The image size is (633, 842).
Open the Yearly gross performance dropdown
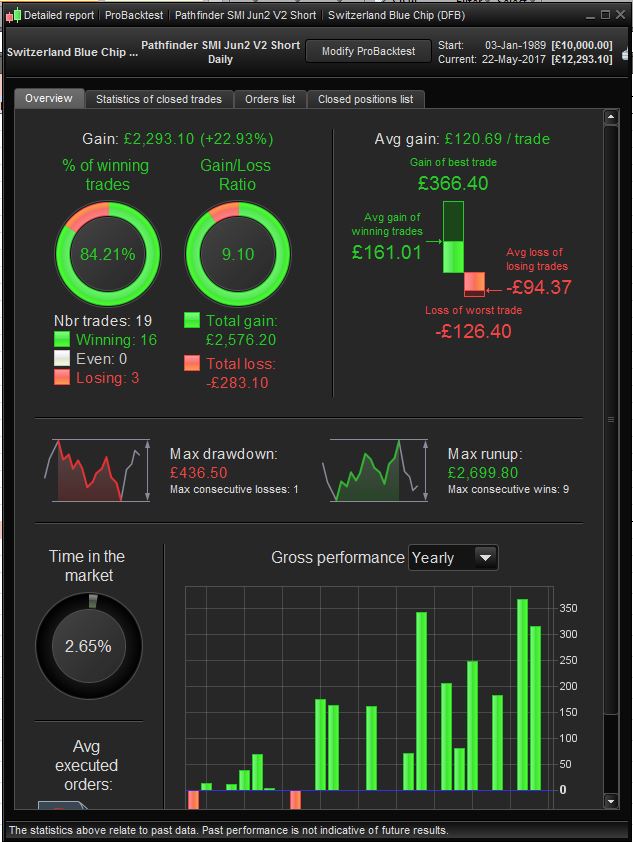tap(453, 558)
